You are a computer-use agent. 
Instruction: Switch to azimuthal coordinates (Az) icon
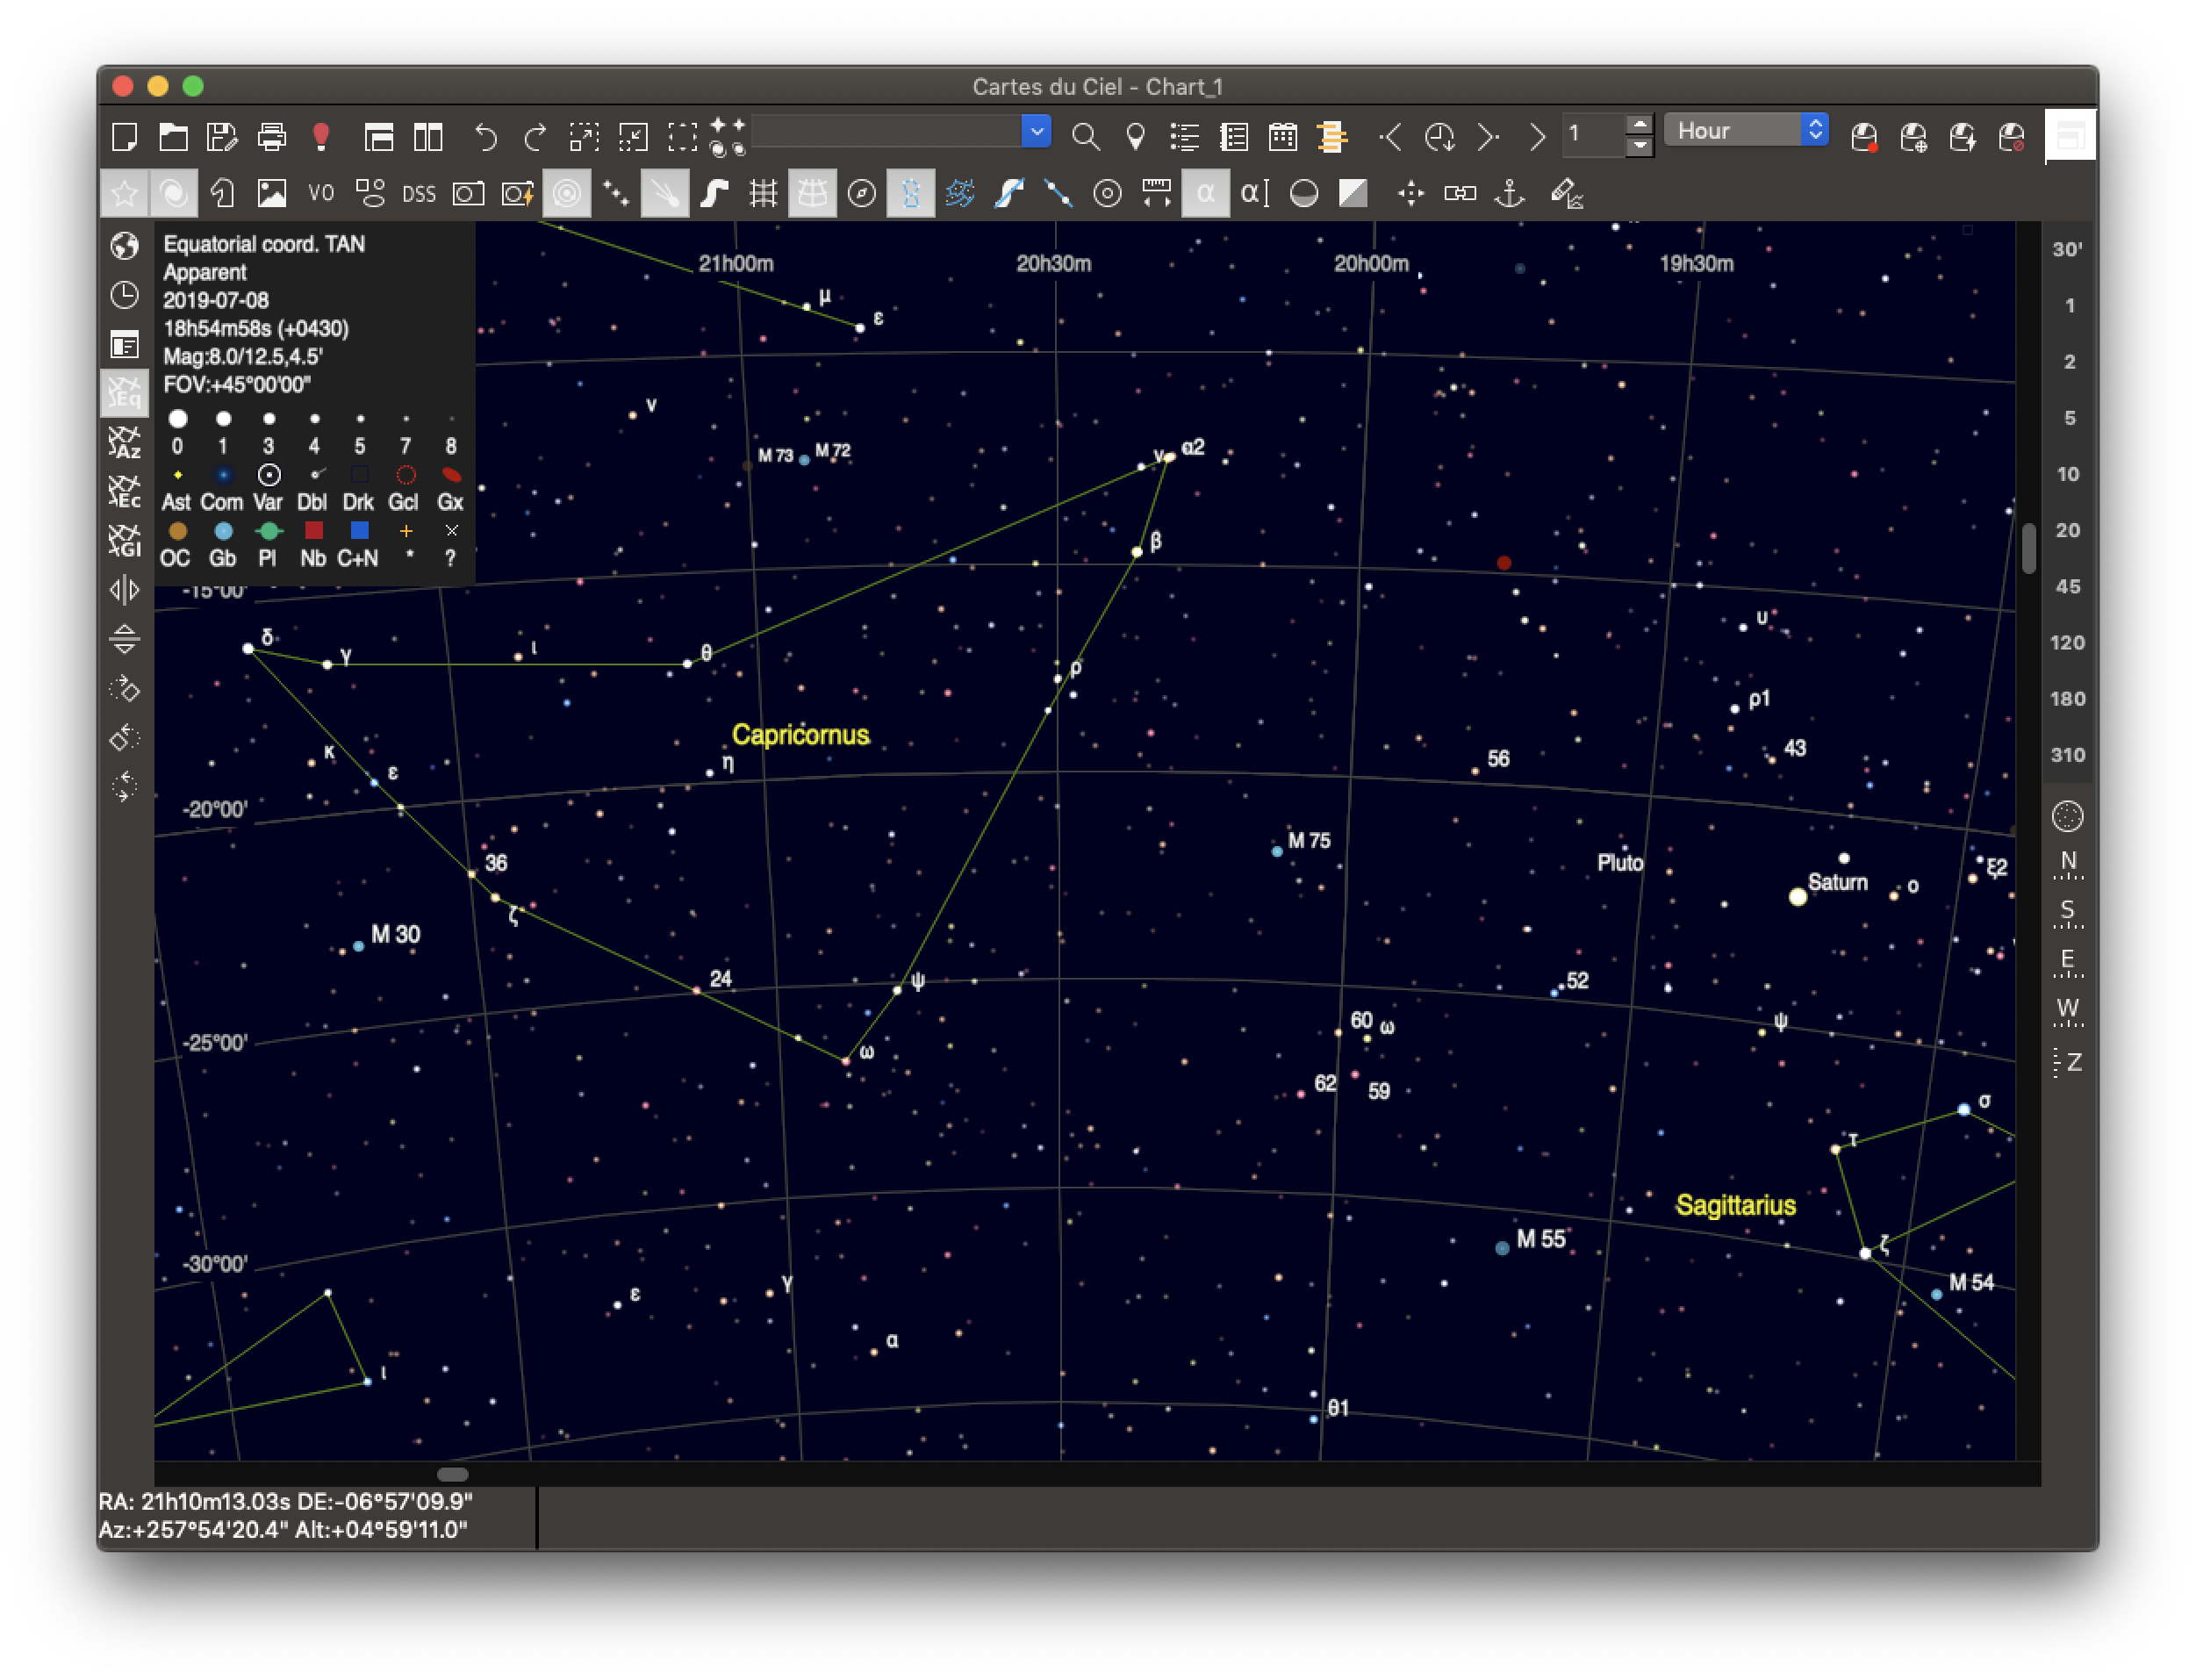click(124, 442)
